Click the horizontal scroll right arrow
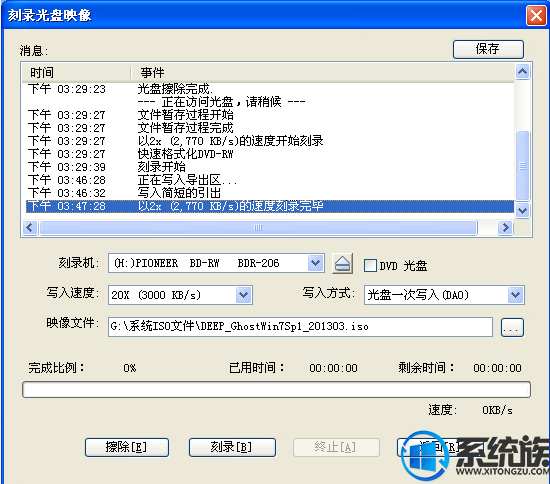 [x=505, y=228]
